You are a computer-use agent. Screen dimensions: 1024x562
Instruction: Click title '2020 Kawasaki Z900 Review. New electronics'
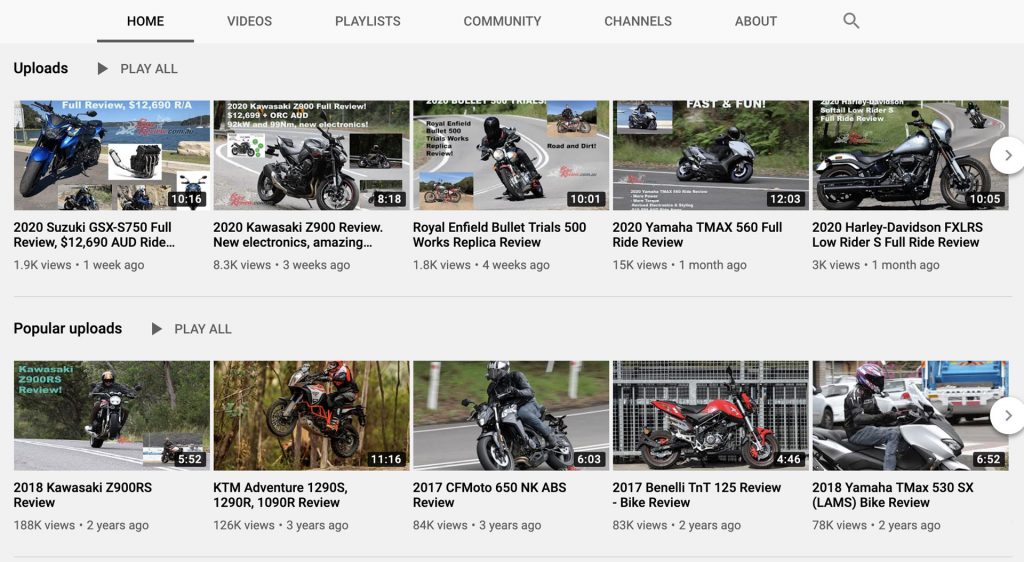coord(298,235)
